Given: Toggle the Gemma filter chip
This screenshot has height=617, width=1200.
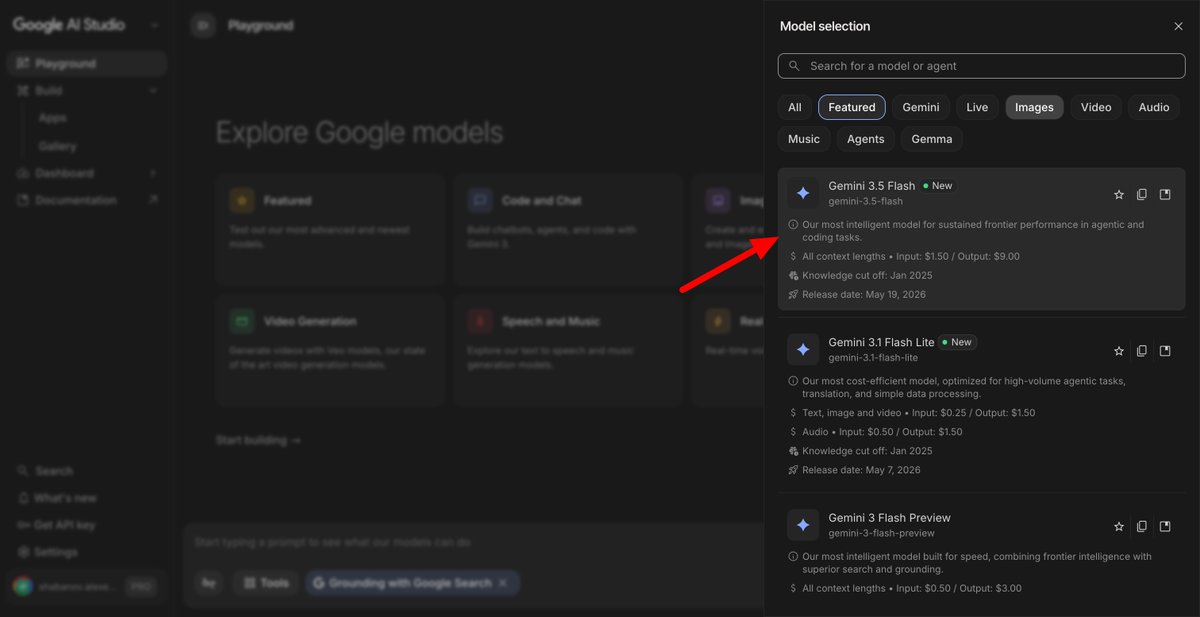Looking at the screenshot, I should (932, 139).
